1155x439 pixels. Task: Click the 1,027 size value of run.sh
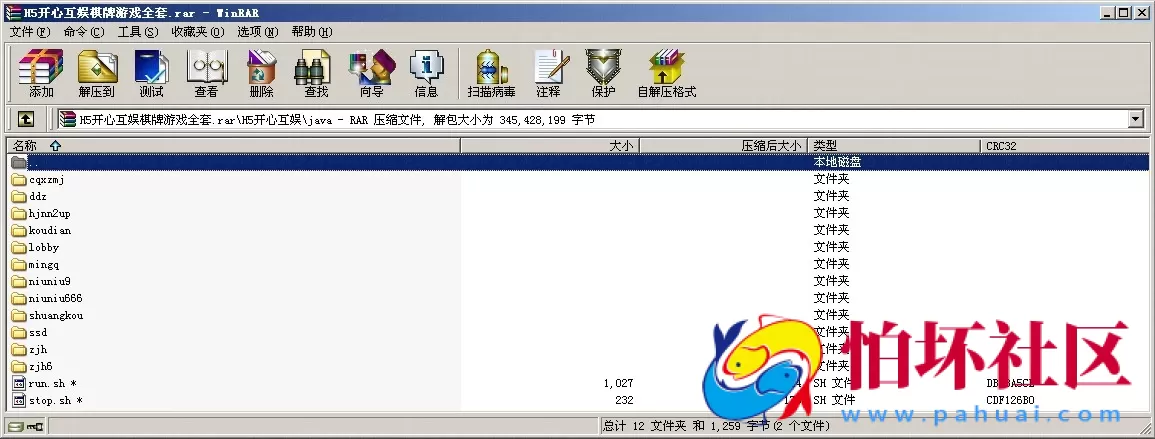click(x=618, y=383)
